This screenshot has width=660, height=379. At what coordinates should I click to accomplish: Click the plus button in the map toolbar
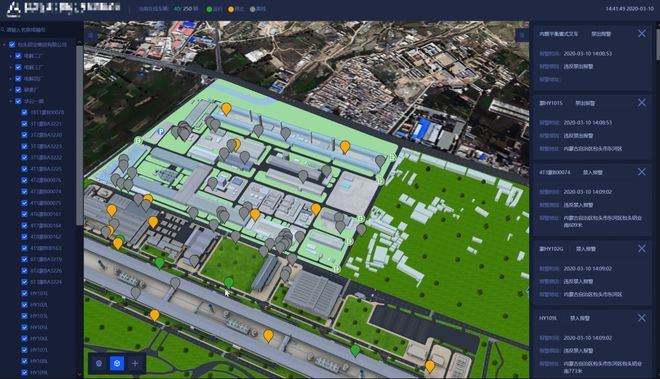pyautogui.click(x=135, y=363)
